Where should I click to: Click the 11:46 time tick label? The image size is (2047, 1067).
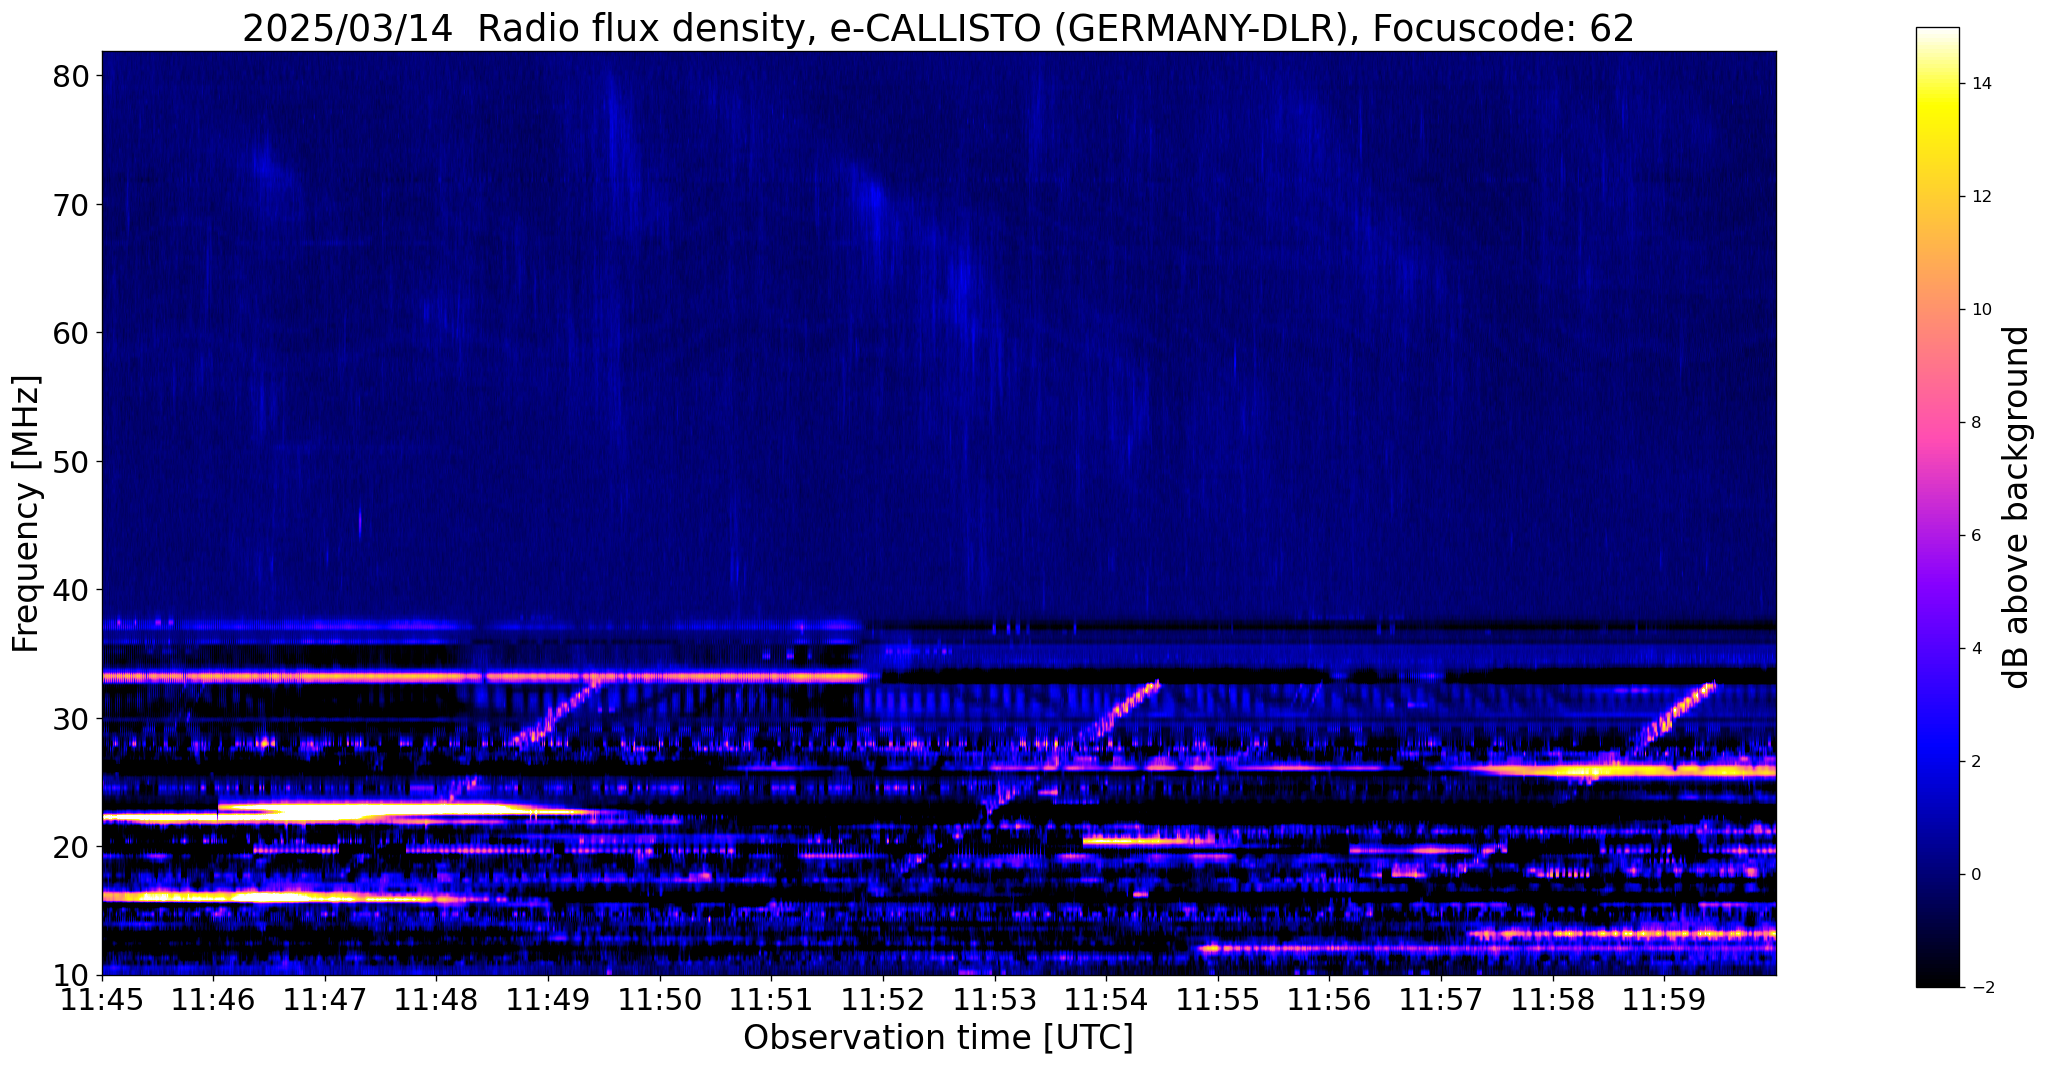pos(213,1000)
